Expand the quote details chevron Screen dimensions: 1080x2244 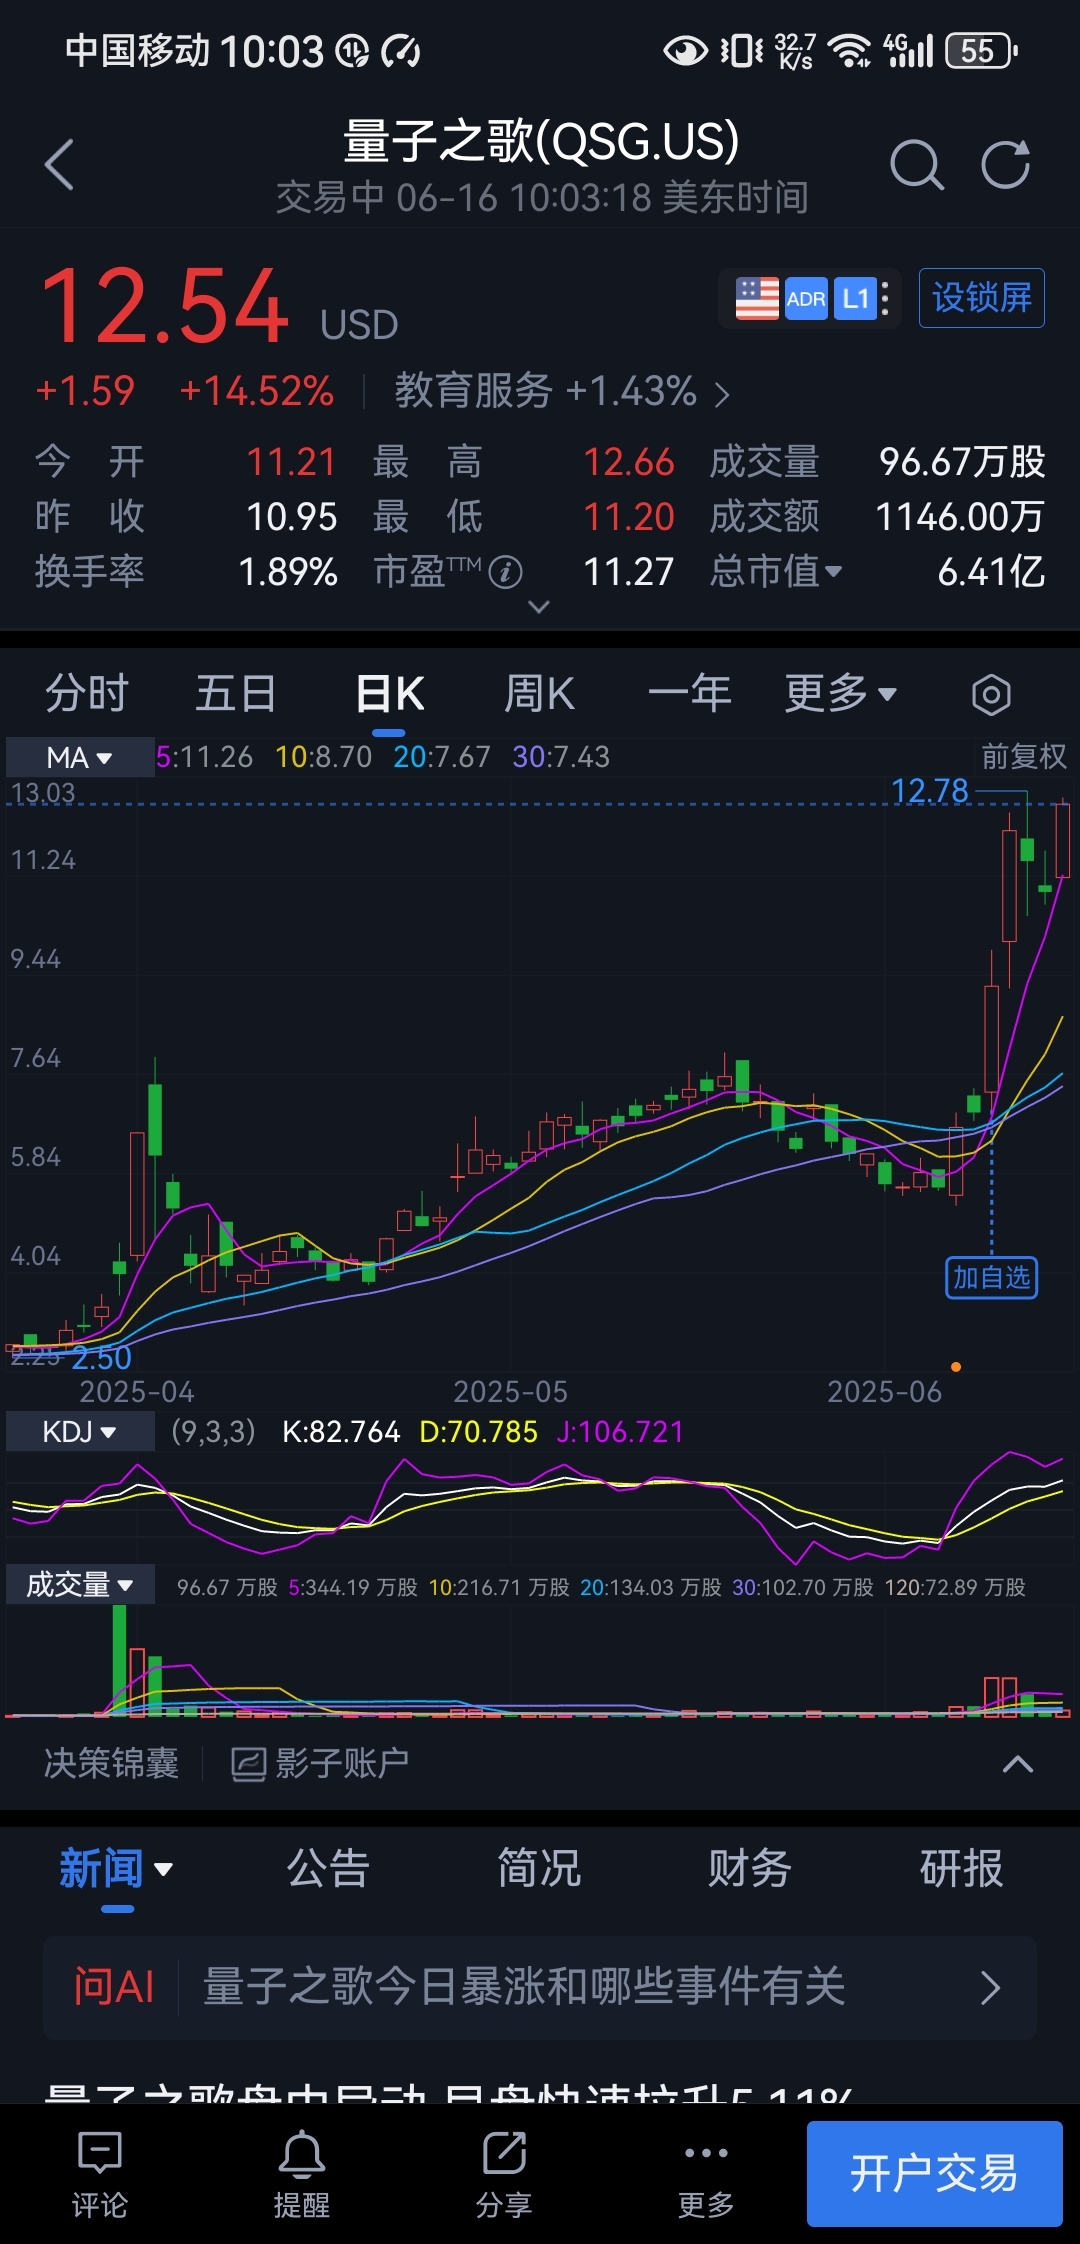539,607
